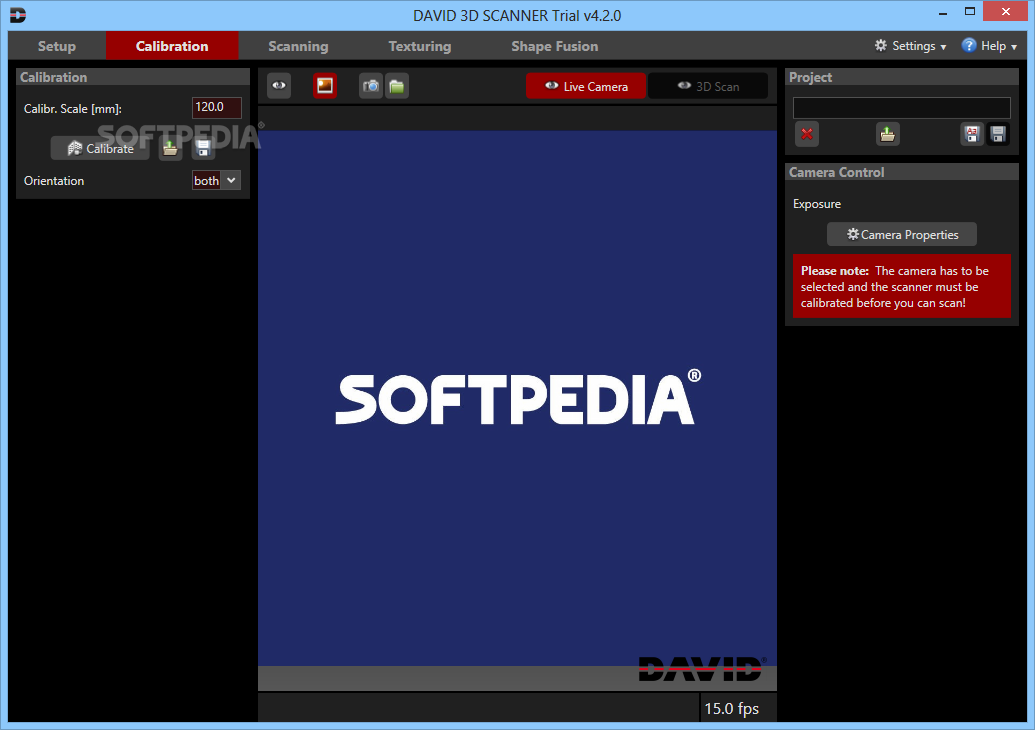Open image file with green folder icon
The width and height of the screenshot is (1035, 730).
[x=397, y=86]
